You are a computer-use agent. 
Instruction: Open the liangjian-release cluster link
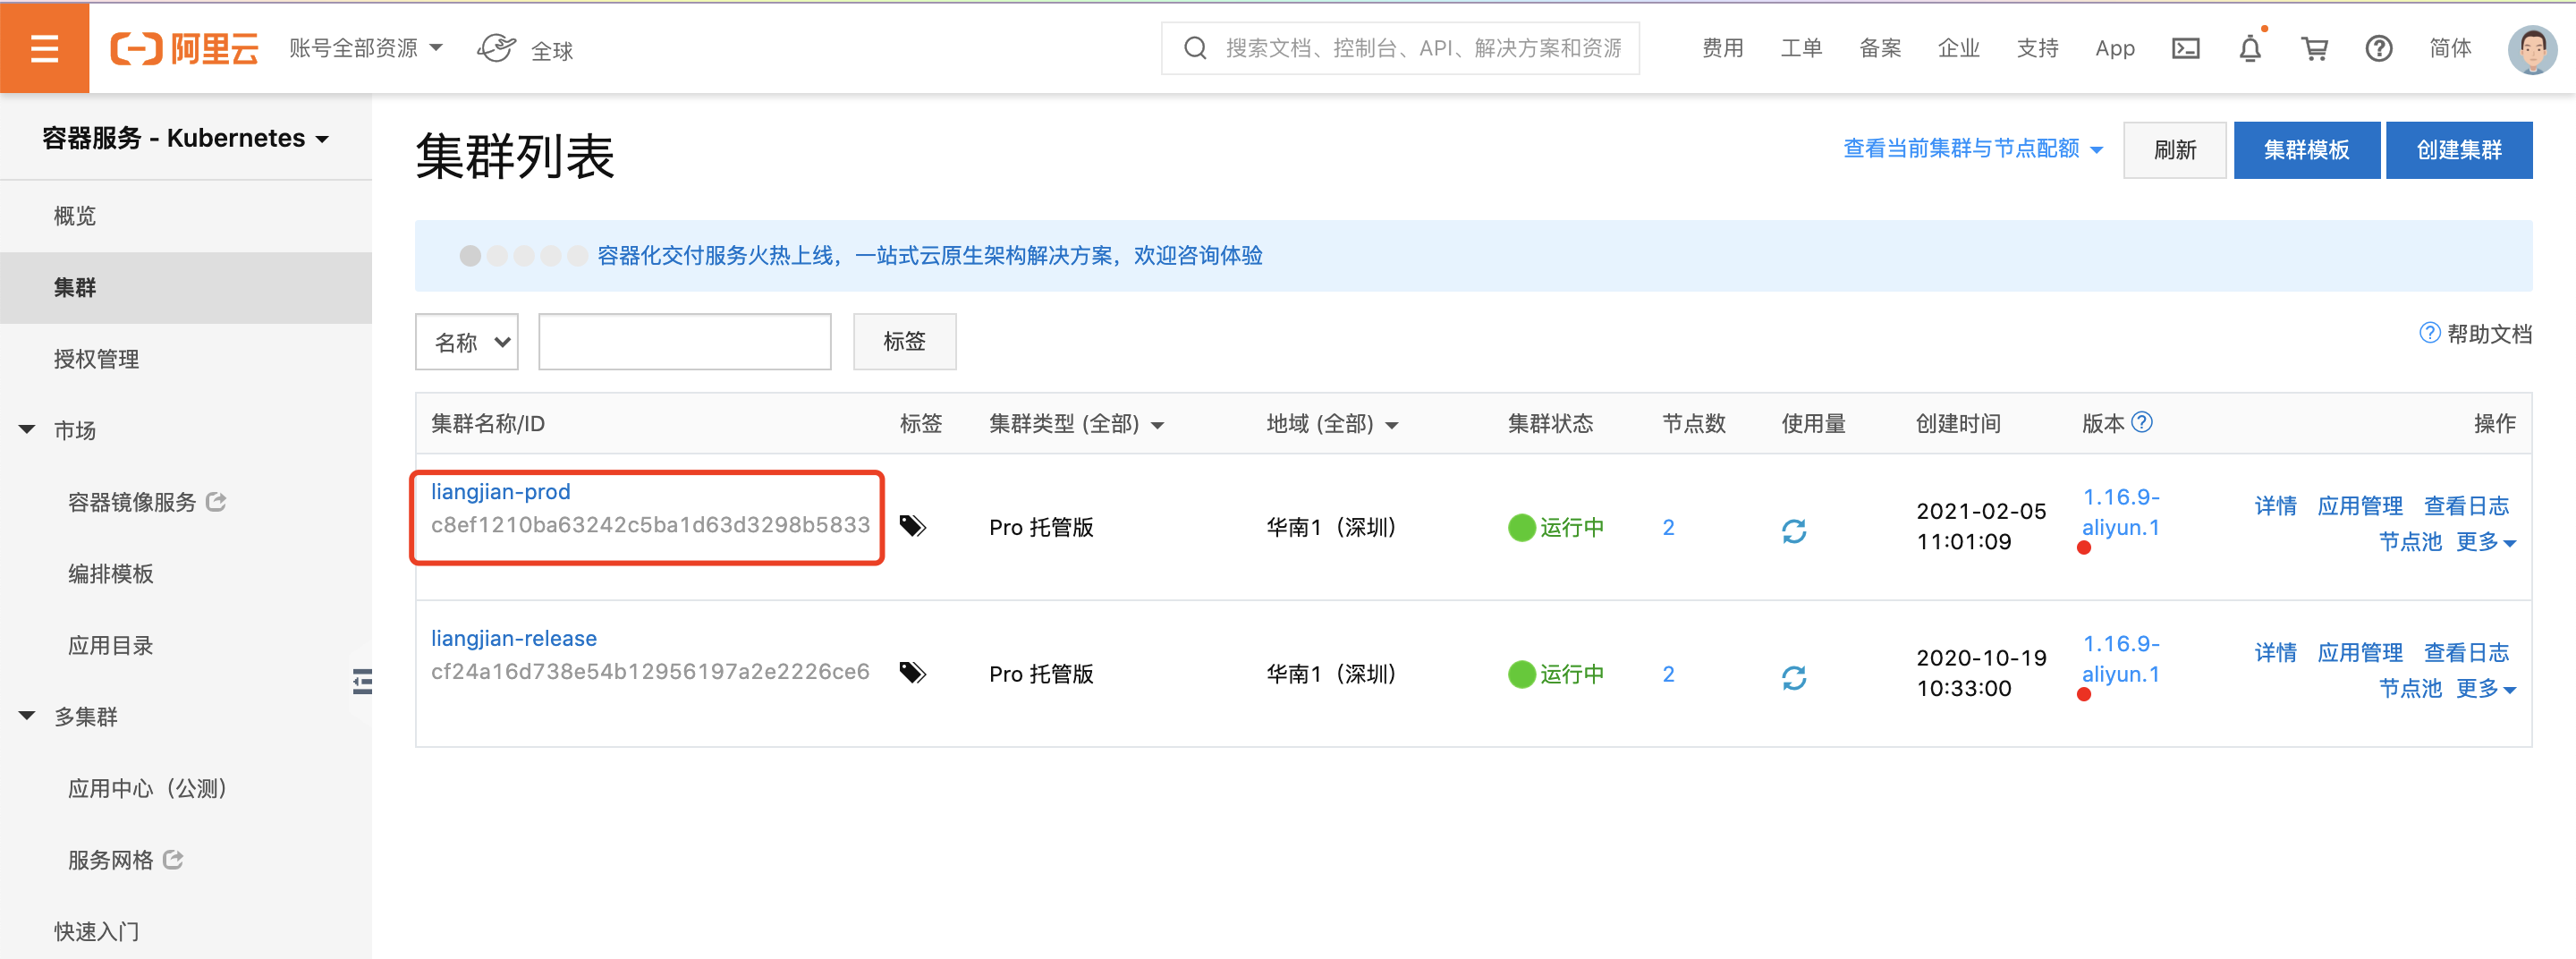(513, 638)
